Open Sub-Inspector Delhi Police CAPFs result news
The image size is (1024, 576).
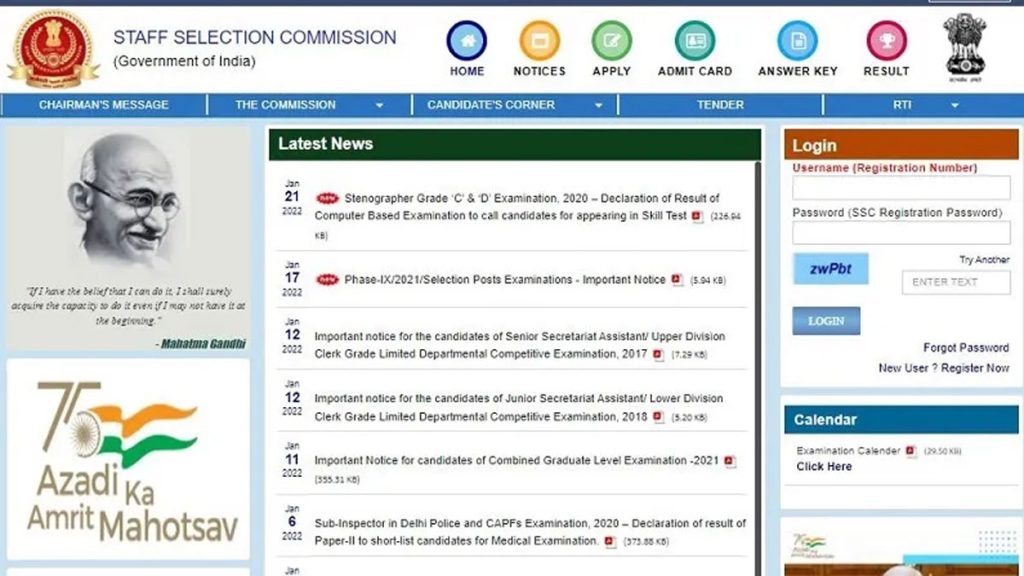(530, 532)
